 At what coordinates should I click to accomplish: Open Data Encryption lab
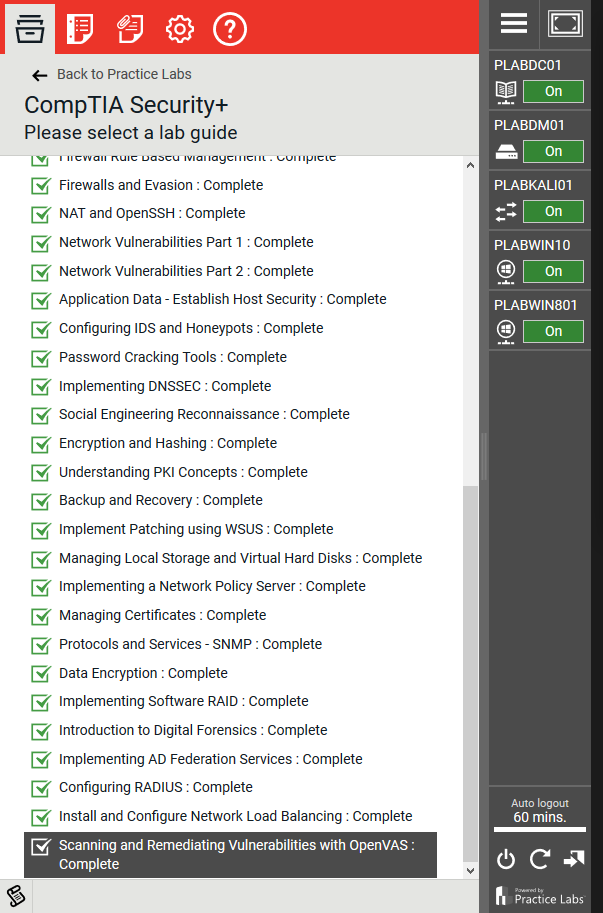pos(143,673)
